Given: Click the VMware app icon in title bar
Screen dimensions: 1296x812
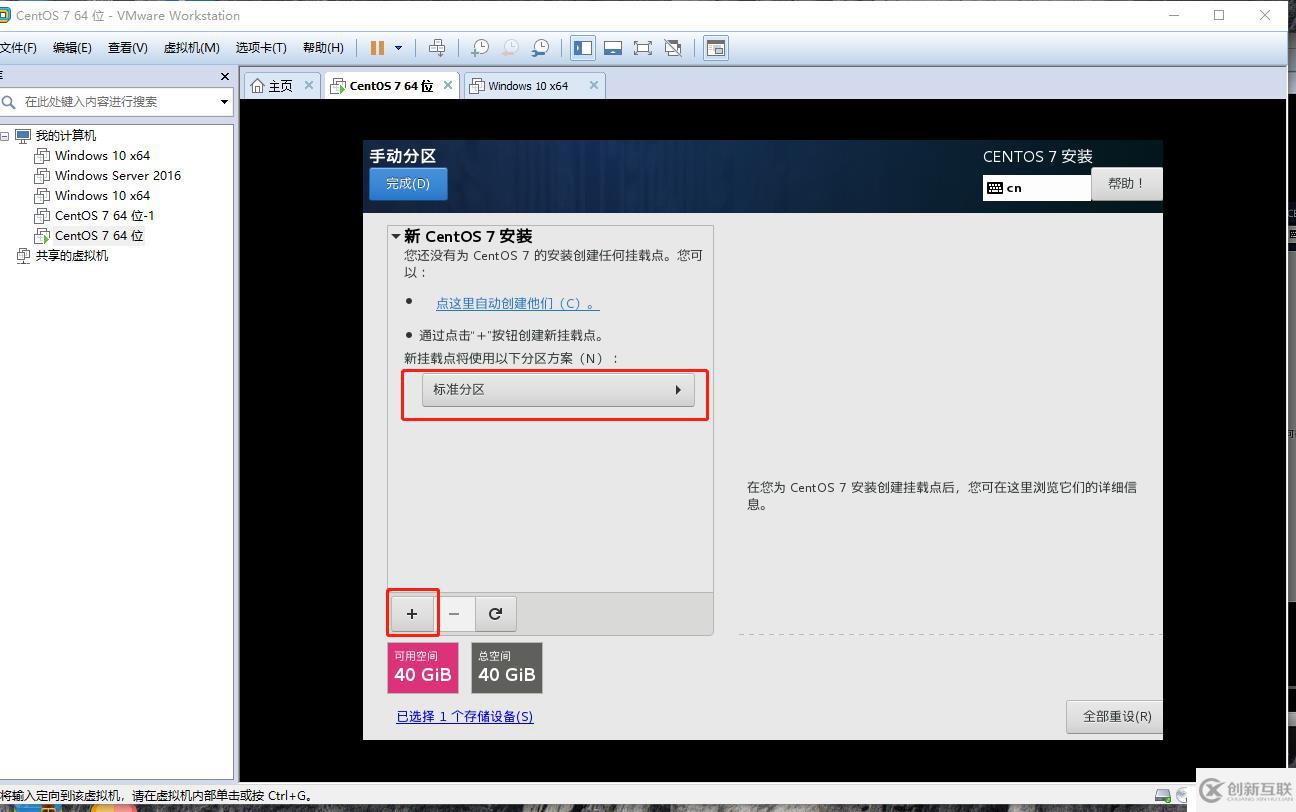Looking at the screenshot, I should pyautogui.click(x=4, y=16).
